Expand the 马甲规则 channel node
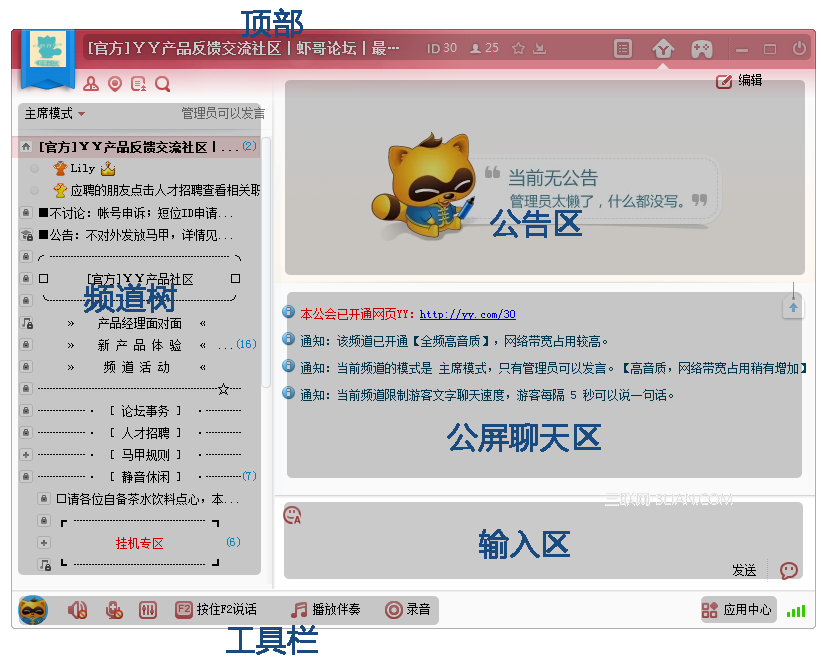Image resolution: width=821 pixels, height=662 pixels. point(26,455)
